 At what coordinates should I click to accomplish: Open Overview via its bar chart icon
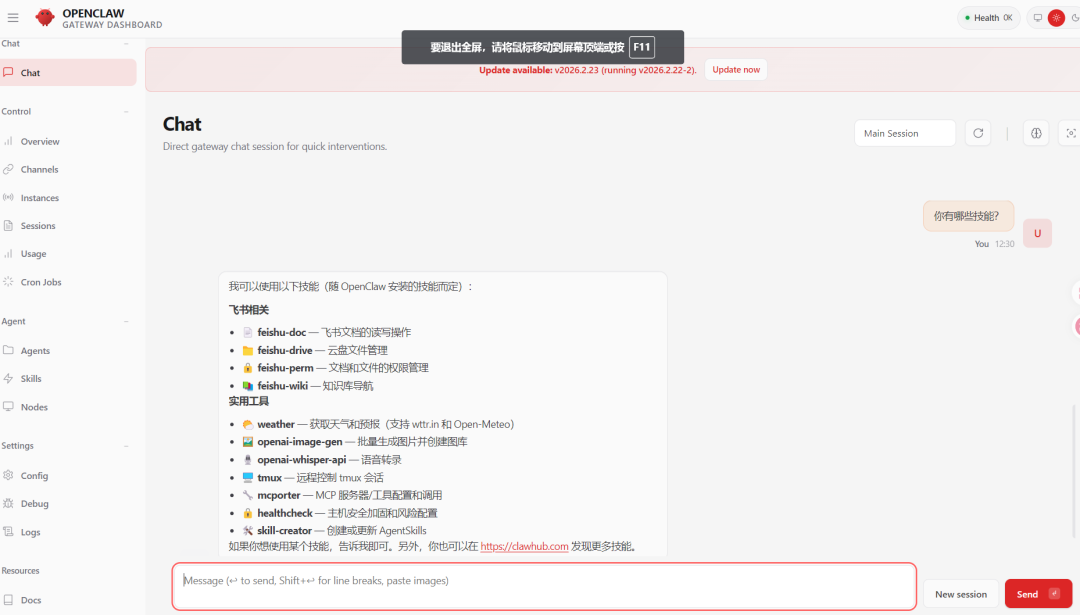click(x=8, y=141)
